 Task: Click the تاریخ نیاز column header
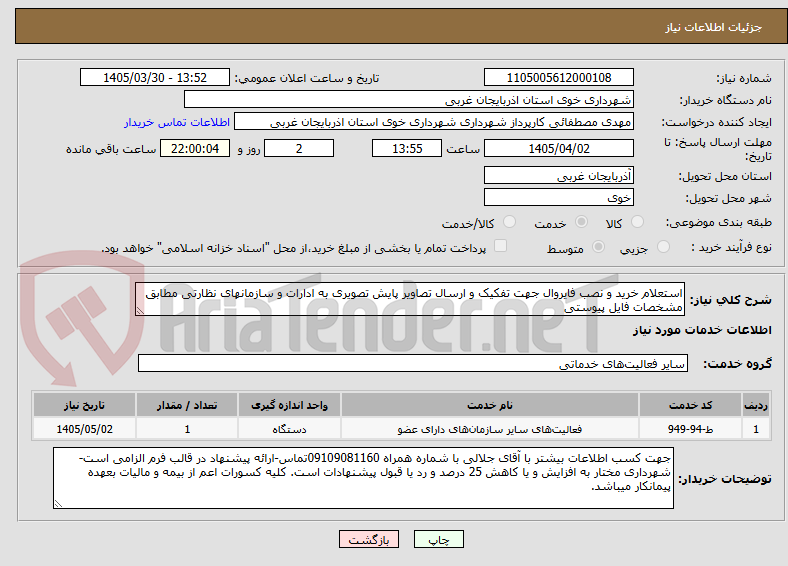[84, 405]
